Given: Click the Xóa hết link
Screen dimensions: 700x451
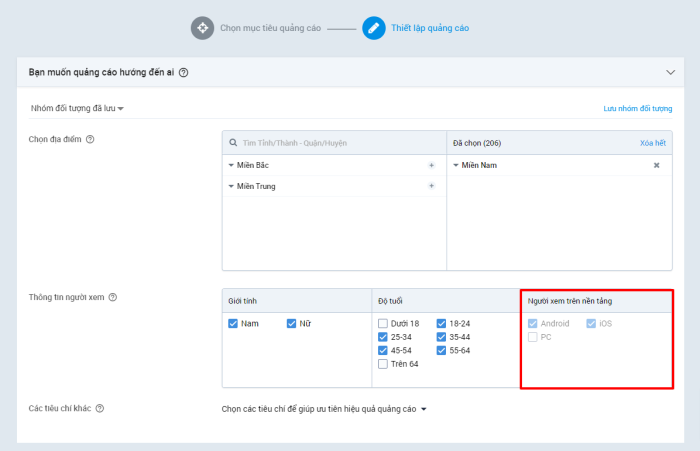Looking at the screenshot, I should tap(653, 143).
